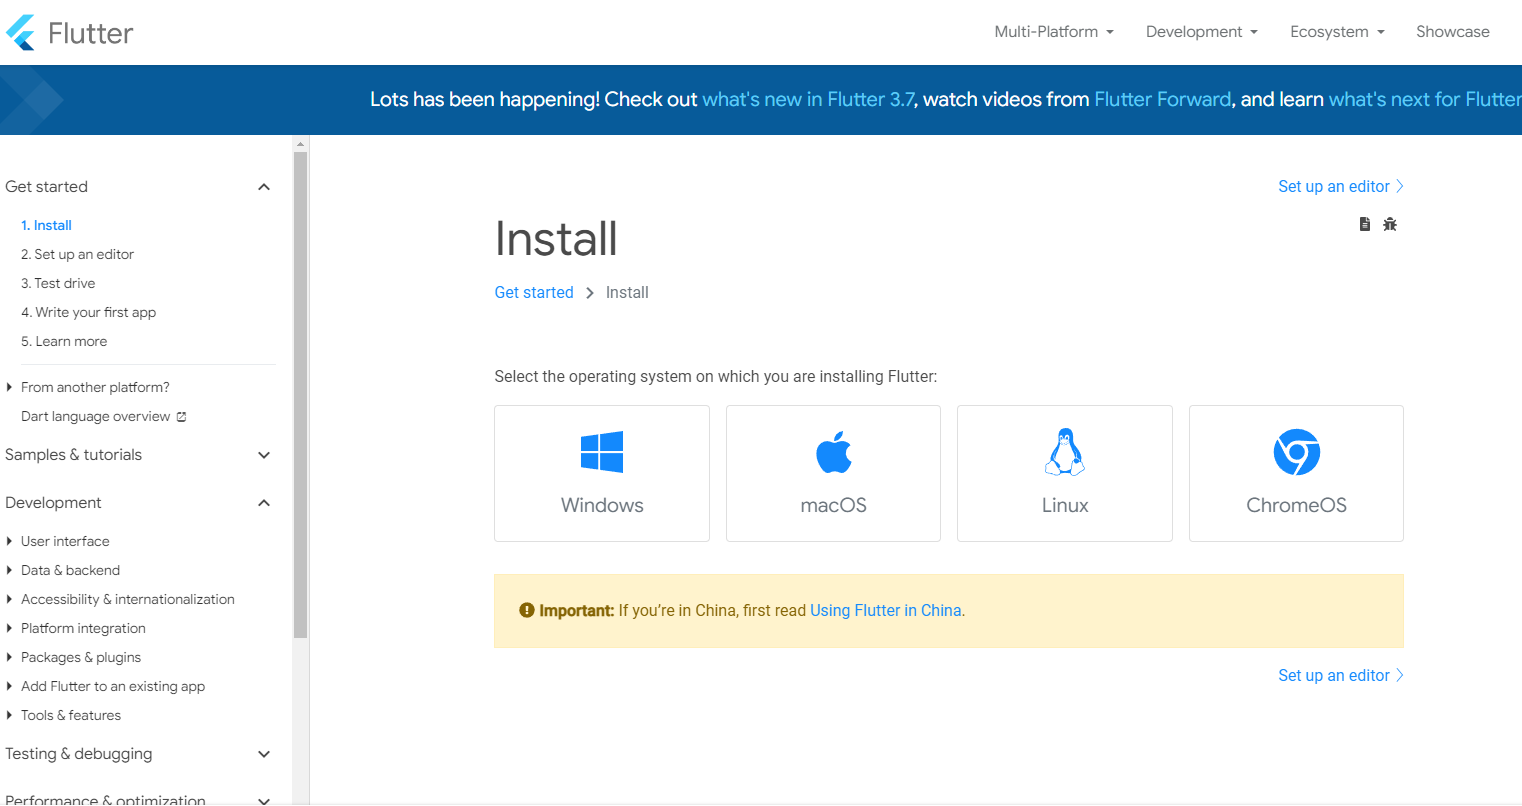1522x806 pixels.
Task: Choose the macOS install card
Action: 833,473
